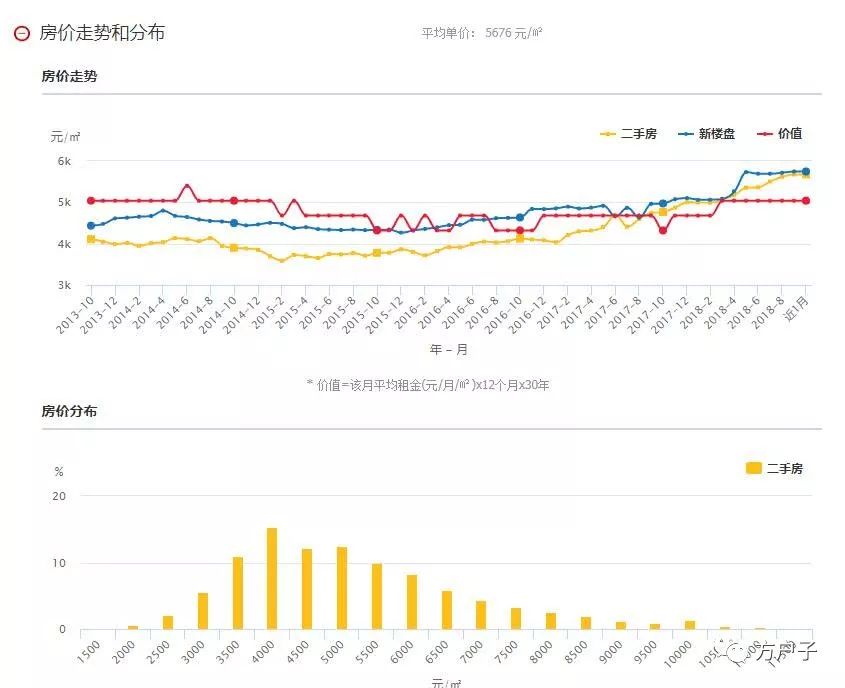
Task: Collapse the 房价走势和分布 section with red minus icon
Action: coord(22,33)
